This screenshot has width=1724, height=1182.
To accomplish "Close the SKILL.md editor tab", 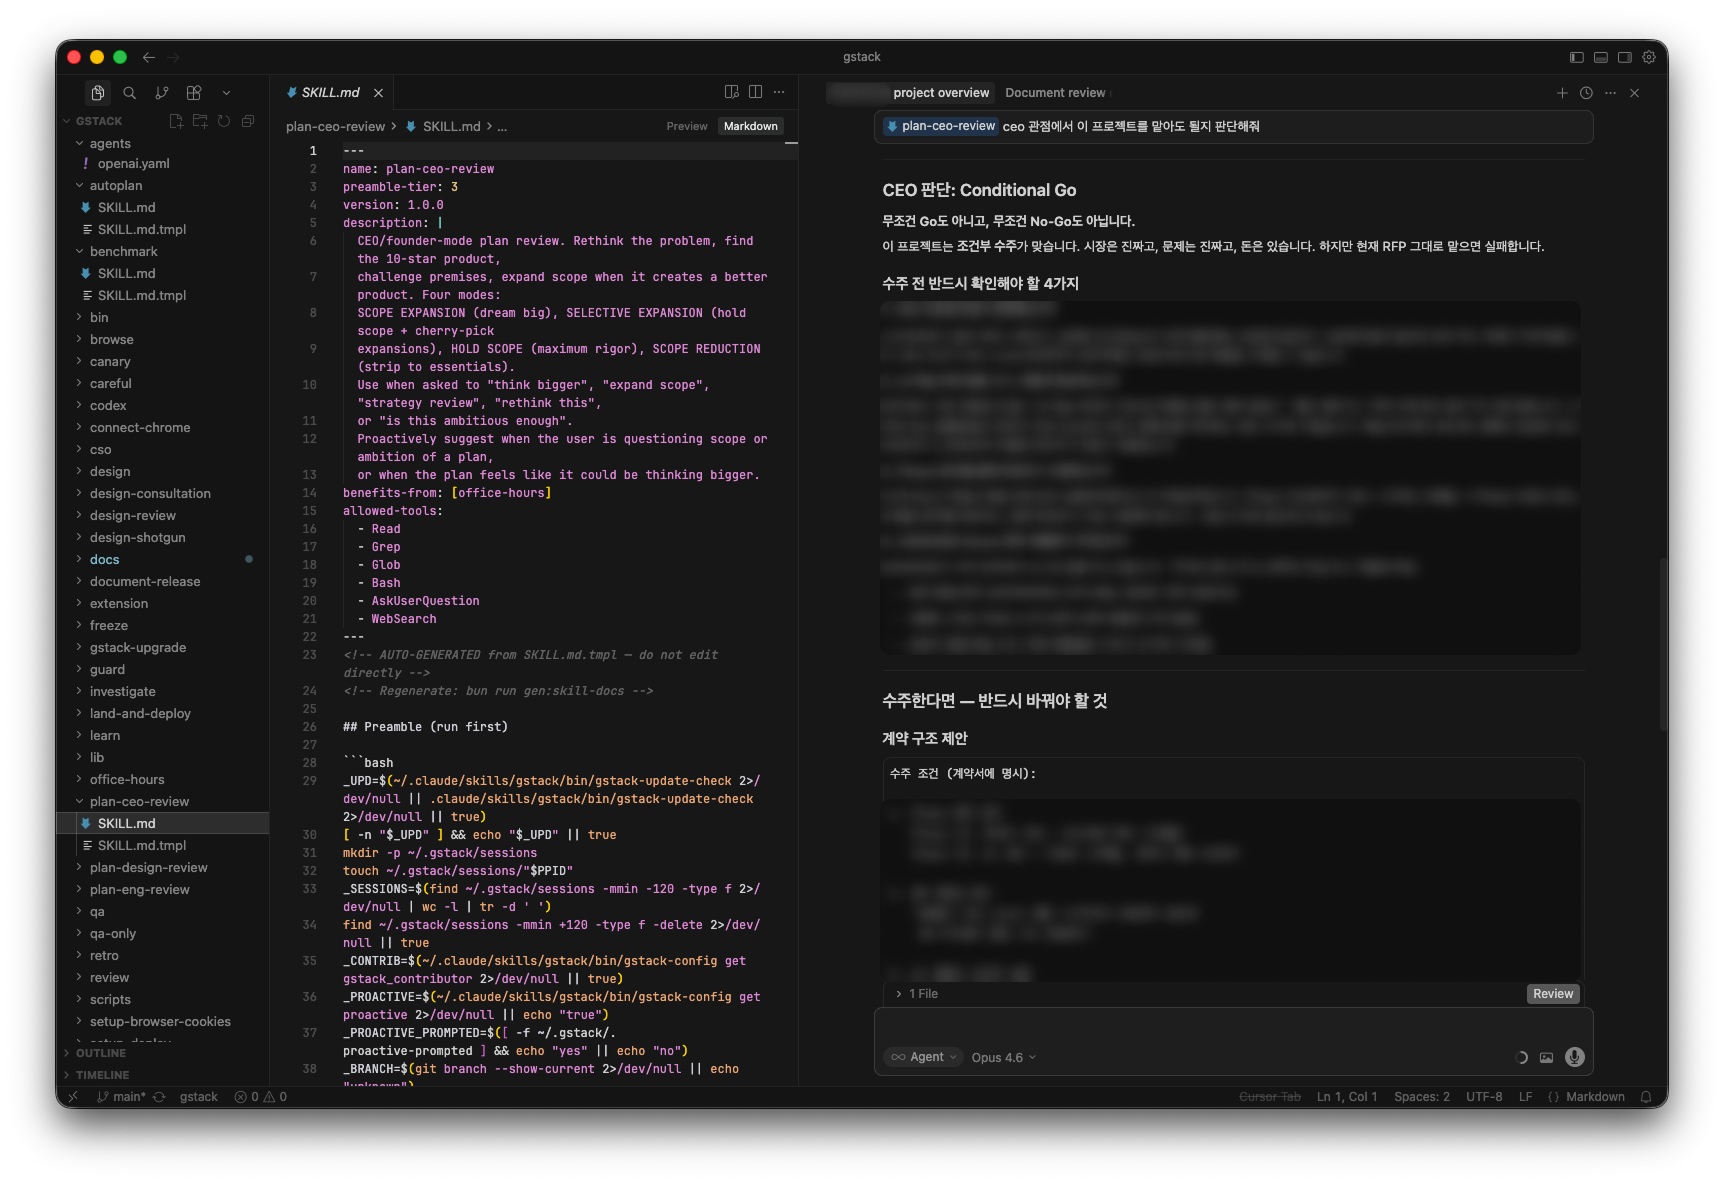I will pos(379,93).
